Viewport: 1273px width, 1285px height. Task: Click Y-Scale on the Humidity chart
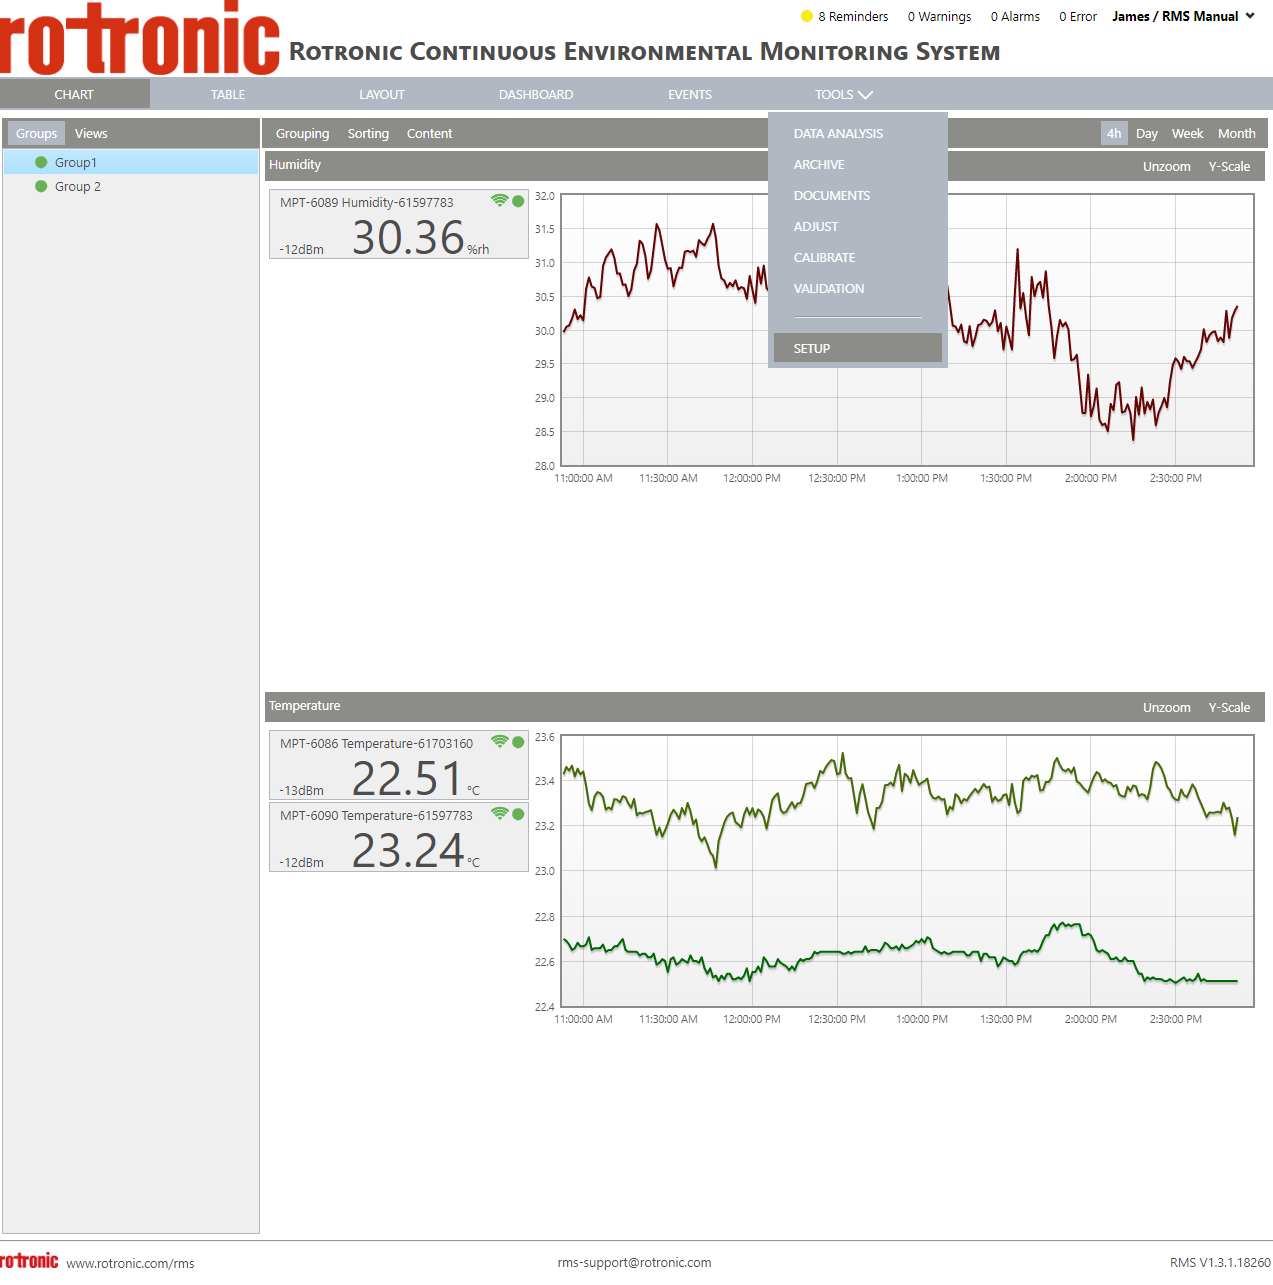coord(1229,166)
